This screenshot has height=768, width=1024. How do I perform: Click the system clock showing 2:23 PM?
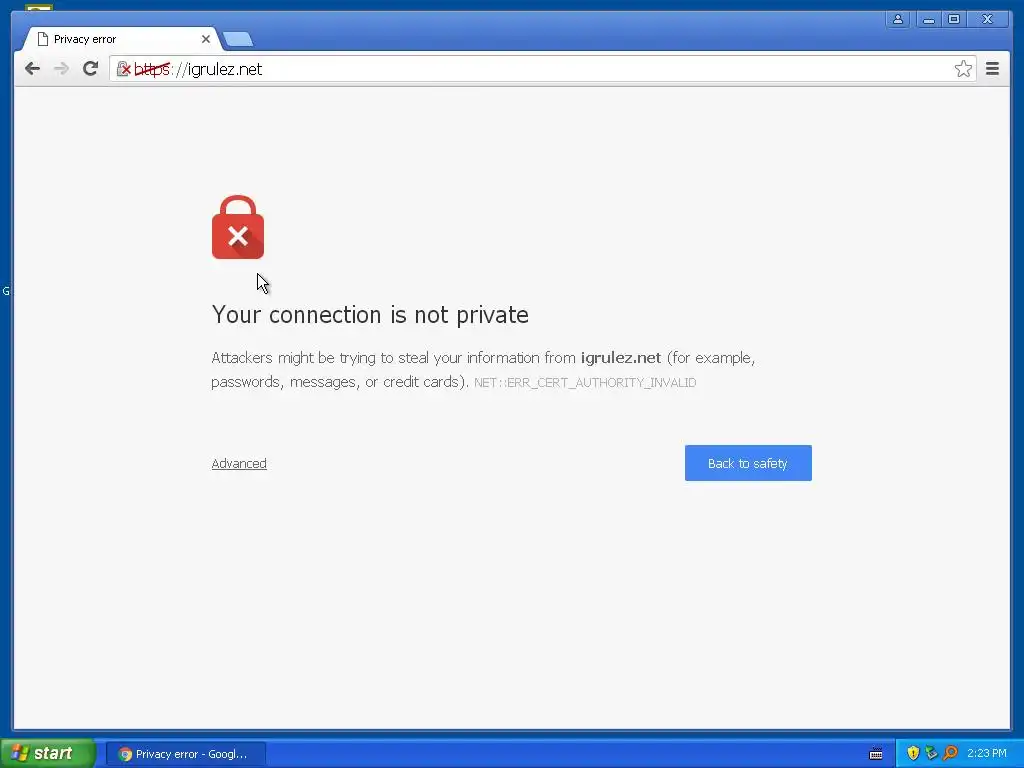coord(987,754)
